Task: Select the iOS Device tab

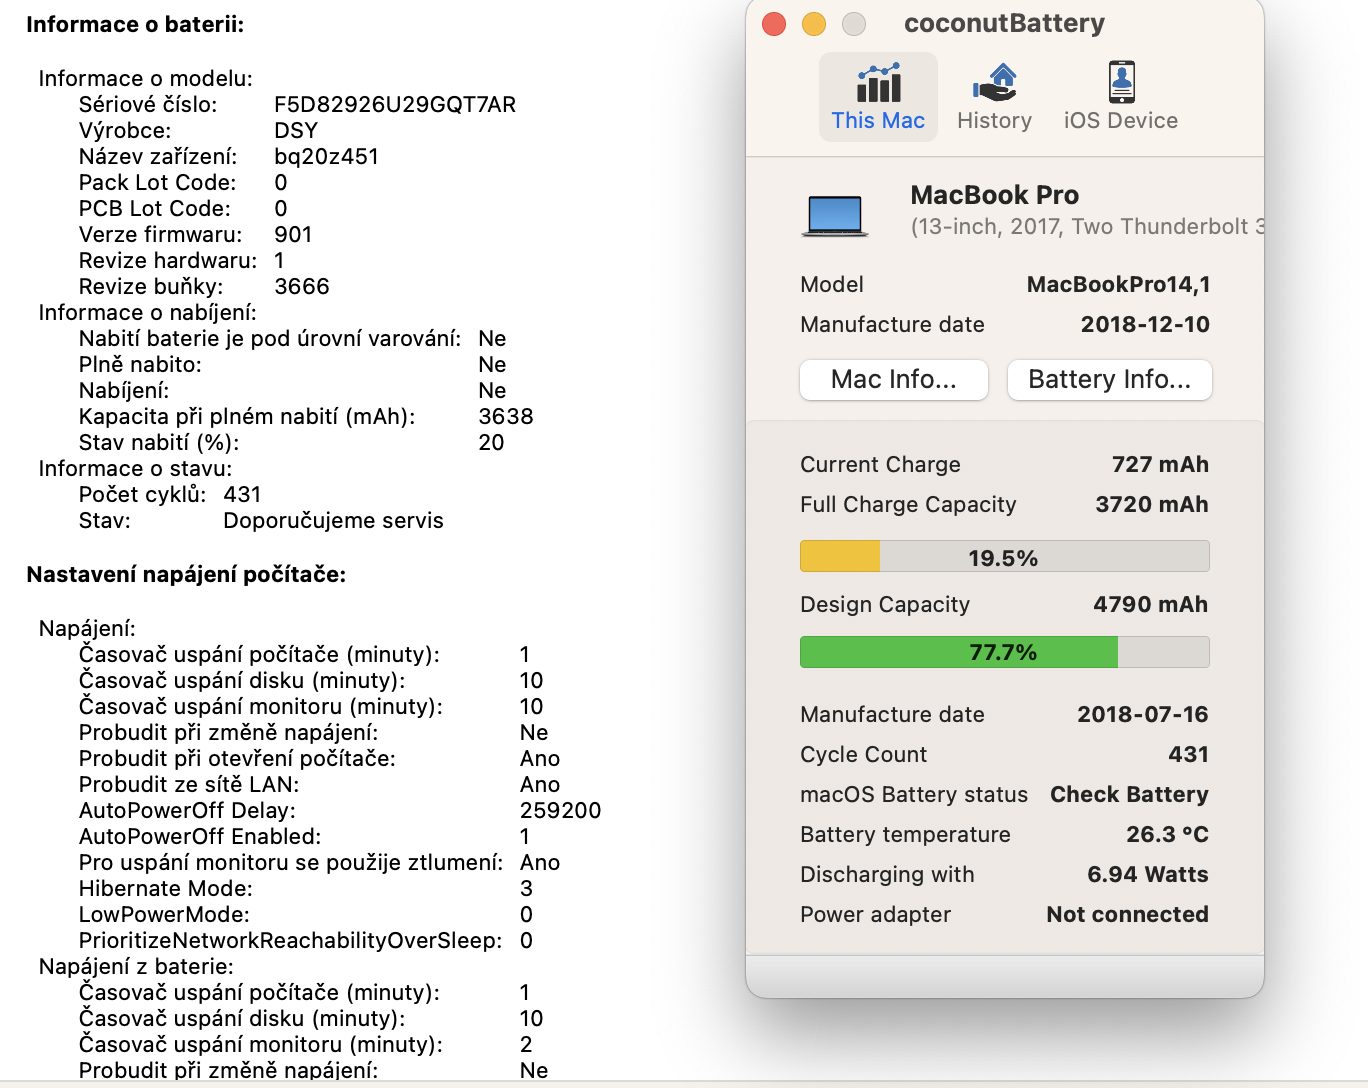Action: [x=1120, y=97]
